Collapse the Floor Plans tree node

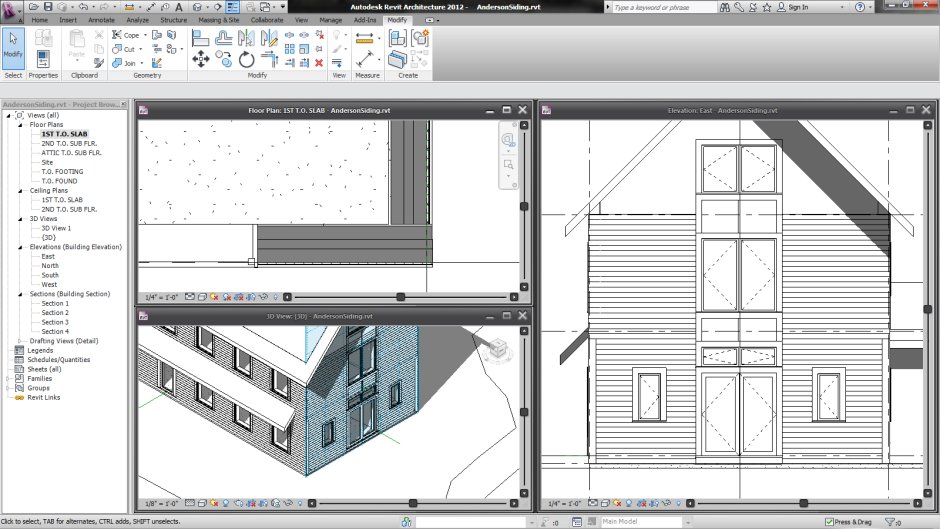tap(20, 125)
